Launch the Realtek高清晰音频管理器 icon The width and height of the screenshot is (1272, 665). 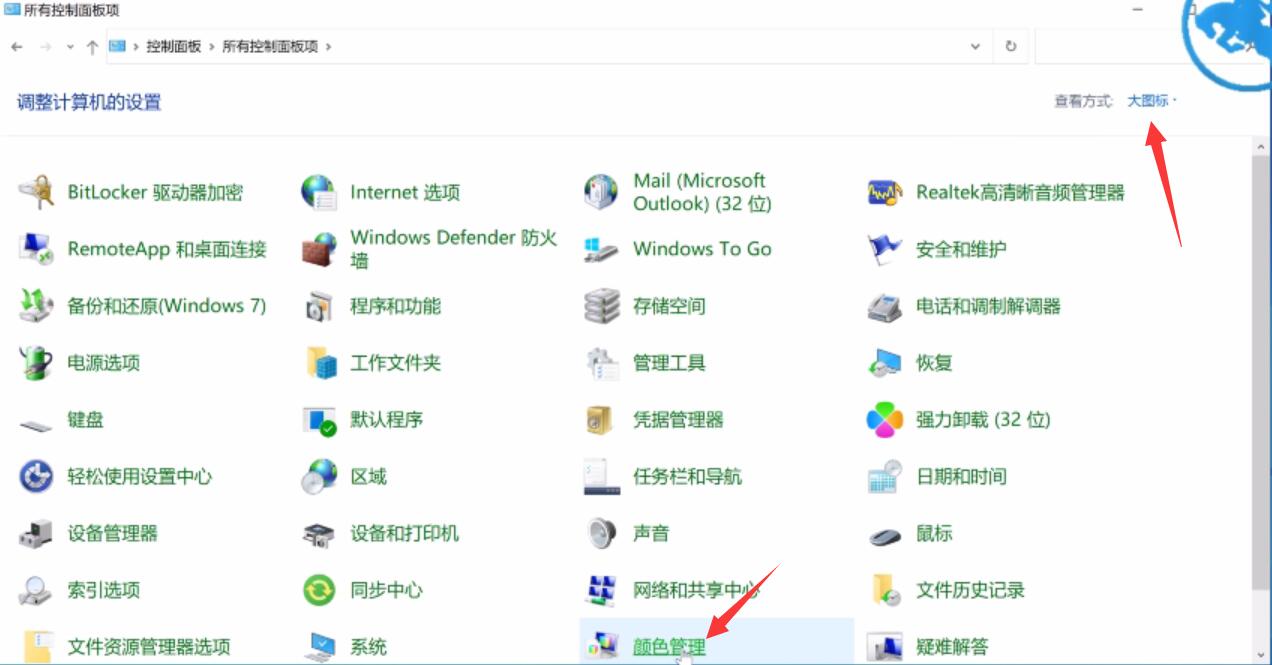(885, 192)
